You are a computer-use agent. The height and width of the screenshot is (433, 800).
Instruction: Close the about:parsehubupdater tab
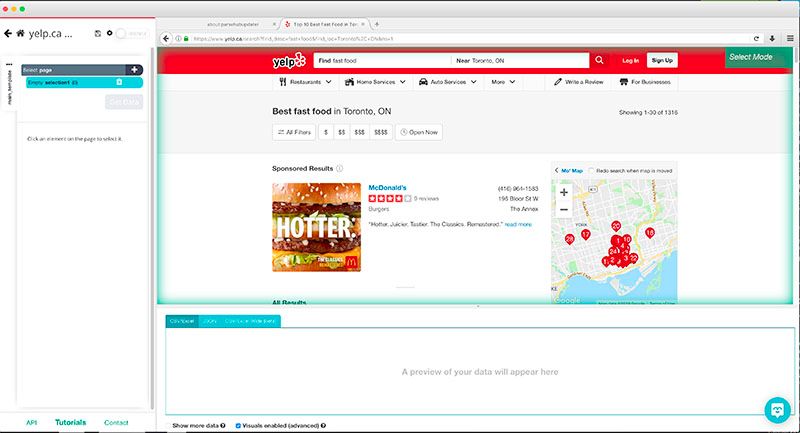(x=274, y=24)
